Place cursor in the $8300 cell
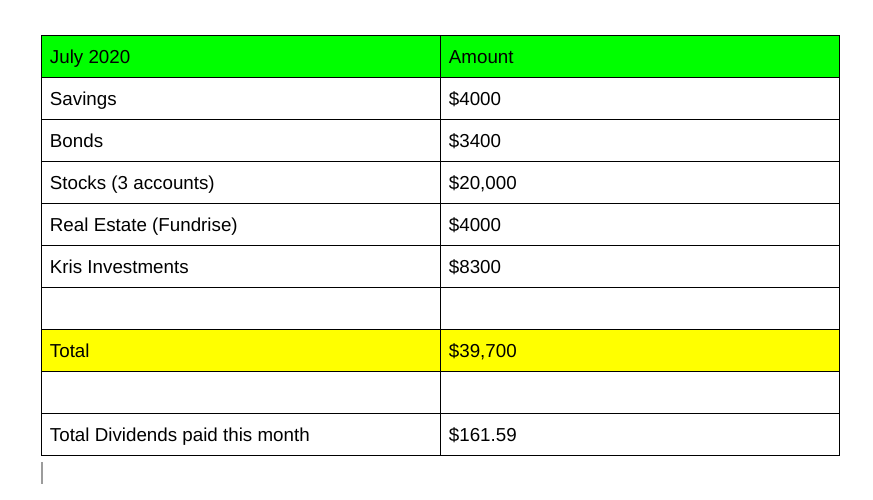Viewport: 873px width, 500px height. [639, 267]
